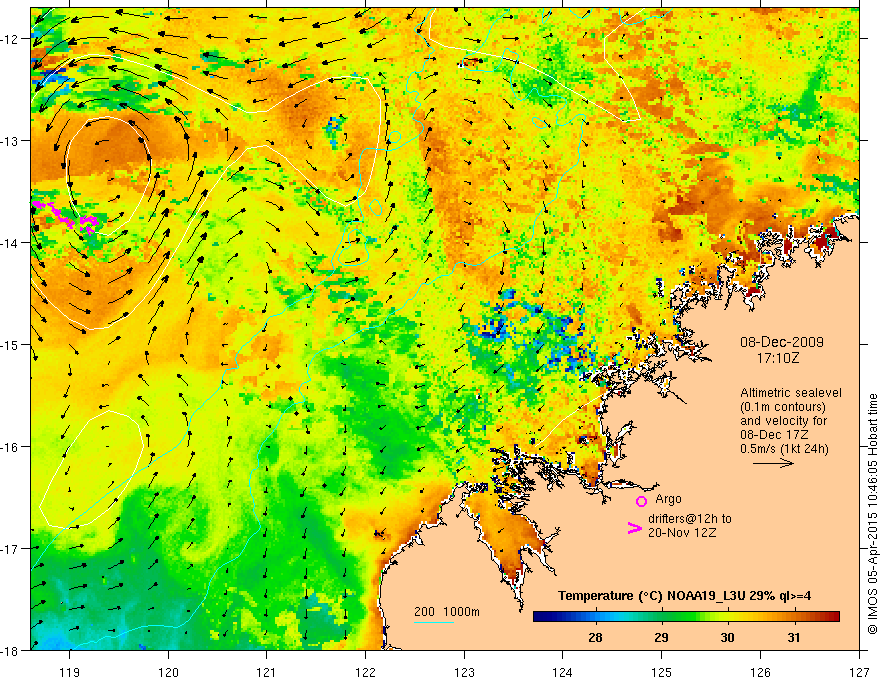This screenshot has height=680, width=880.
Task: Click the 0.5m/s velocity scale arrow
Action: pyautogui.click(x=773, y=463)
